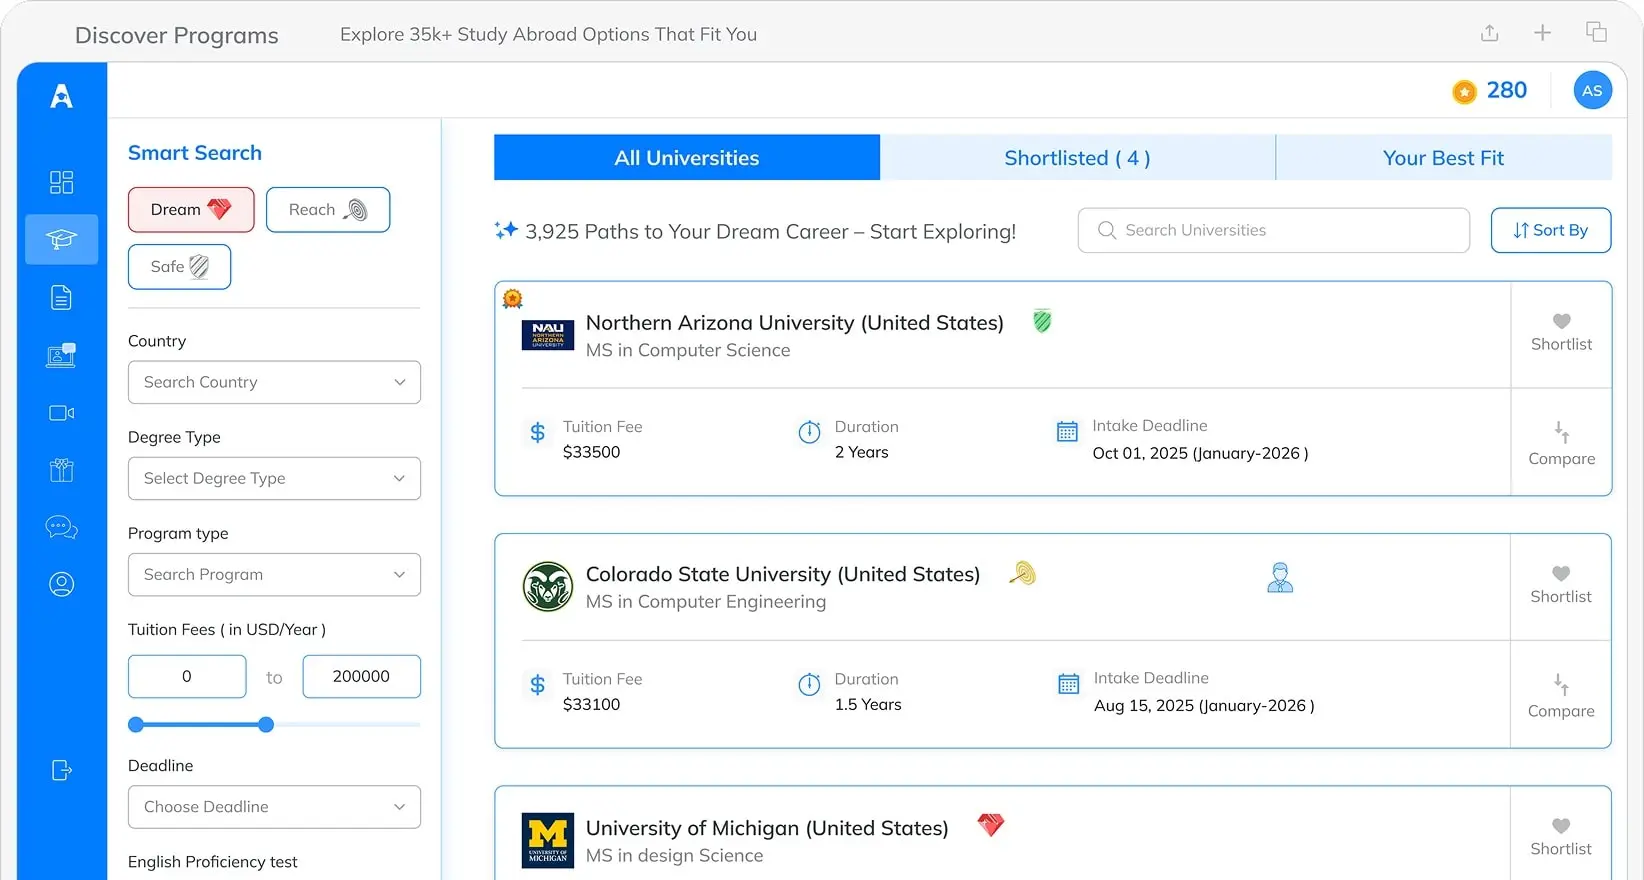Viewport: 1644px width, 880px height.
Task: Click the Northern Arizona University logo
Action: tap(548, 335)
